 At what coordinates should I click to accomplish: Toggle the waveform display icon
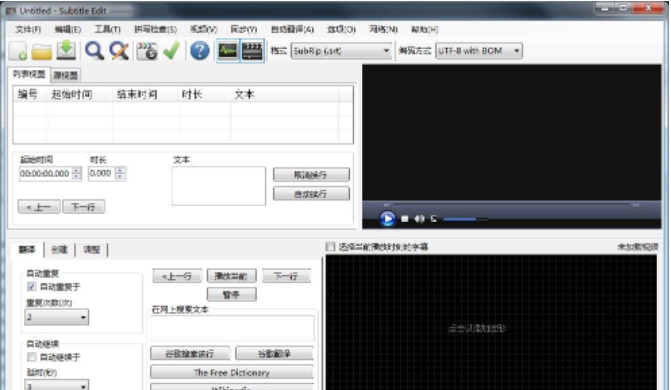click(228, 51)
